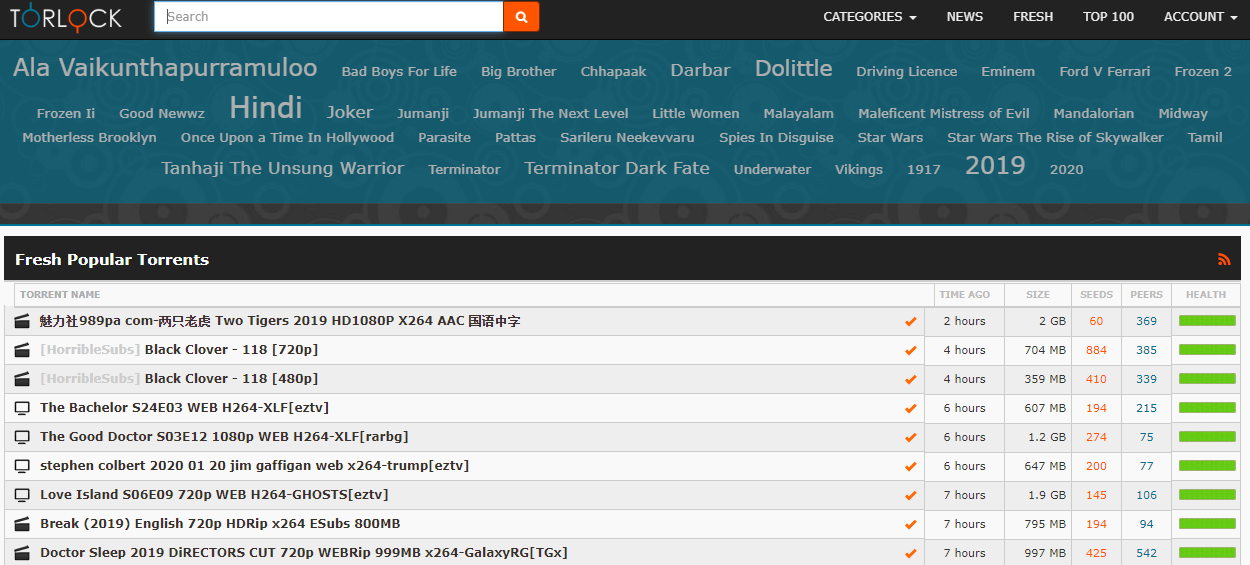Click the 1.2 GB size value
This screenshot has height=565, width=1250.
point(1047,437)
